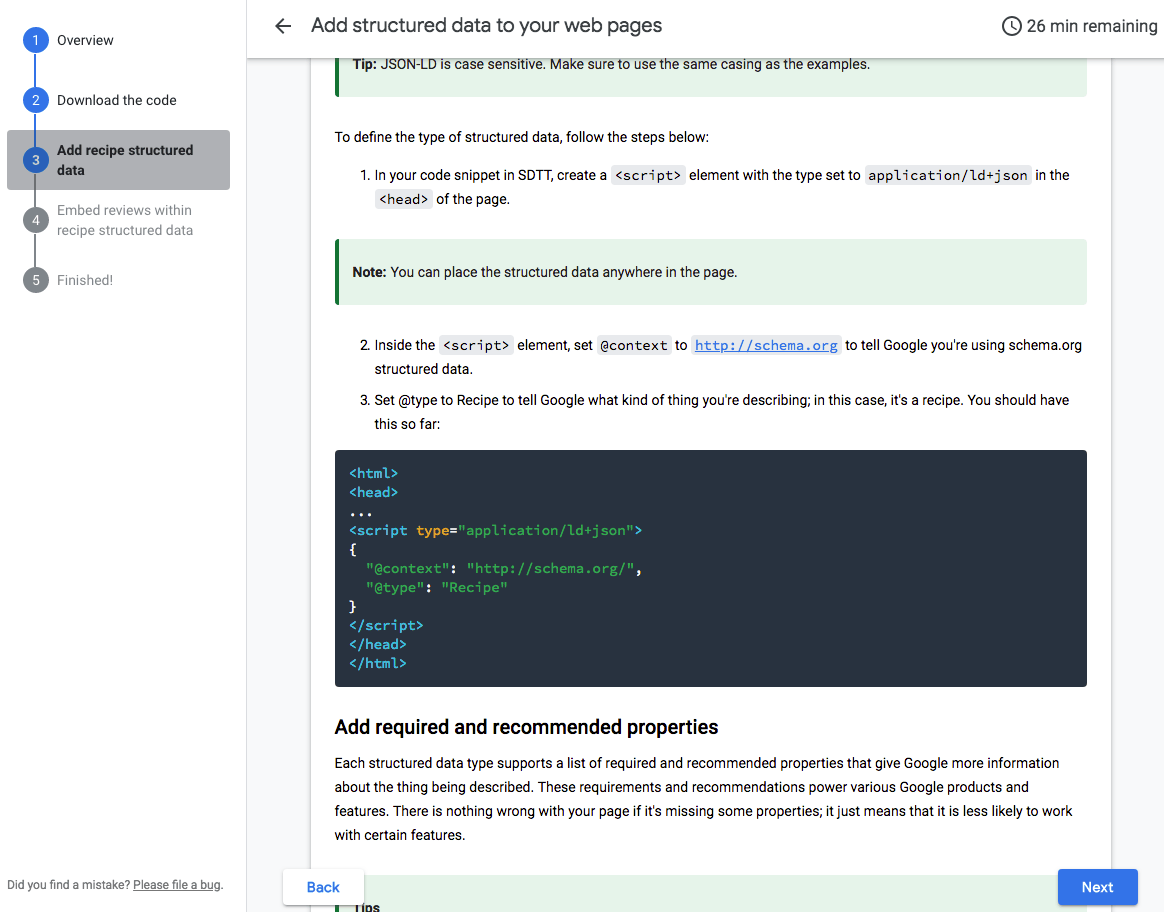Open the Overview step
Image resolution: width=1164 pixels, height=912 pixels.
[85, 40]
